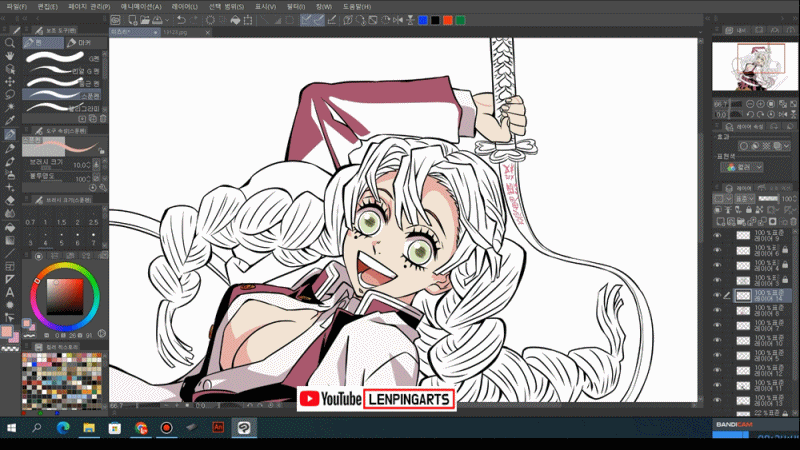Click the delete layer trash icon
The width and height of the screenshot is (800, 450).
793,221
